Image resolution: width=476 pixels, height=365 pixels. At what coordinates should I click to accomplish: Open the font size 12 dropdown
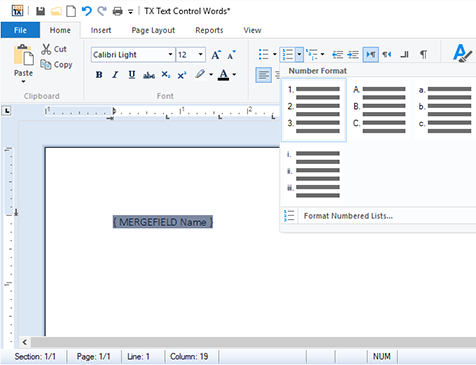200,54
